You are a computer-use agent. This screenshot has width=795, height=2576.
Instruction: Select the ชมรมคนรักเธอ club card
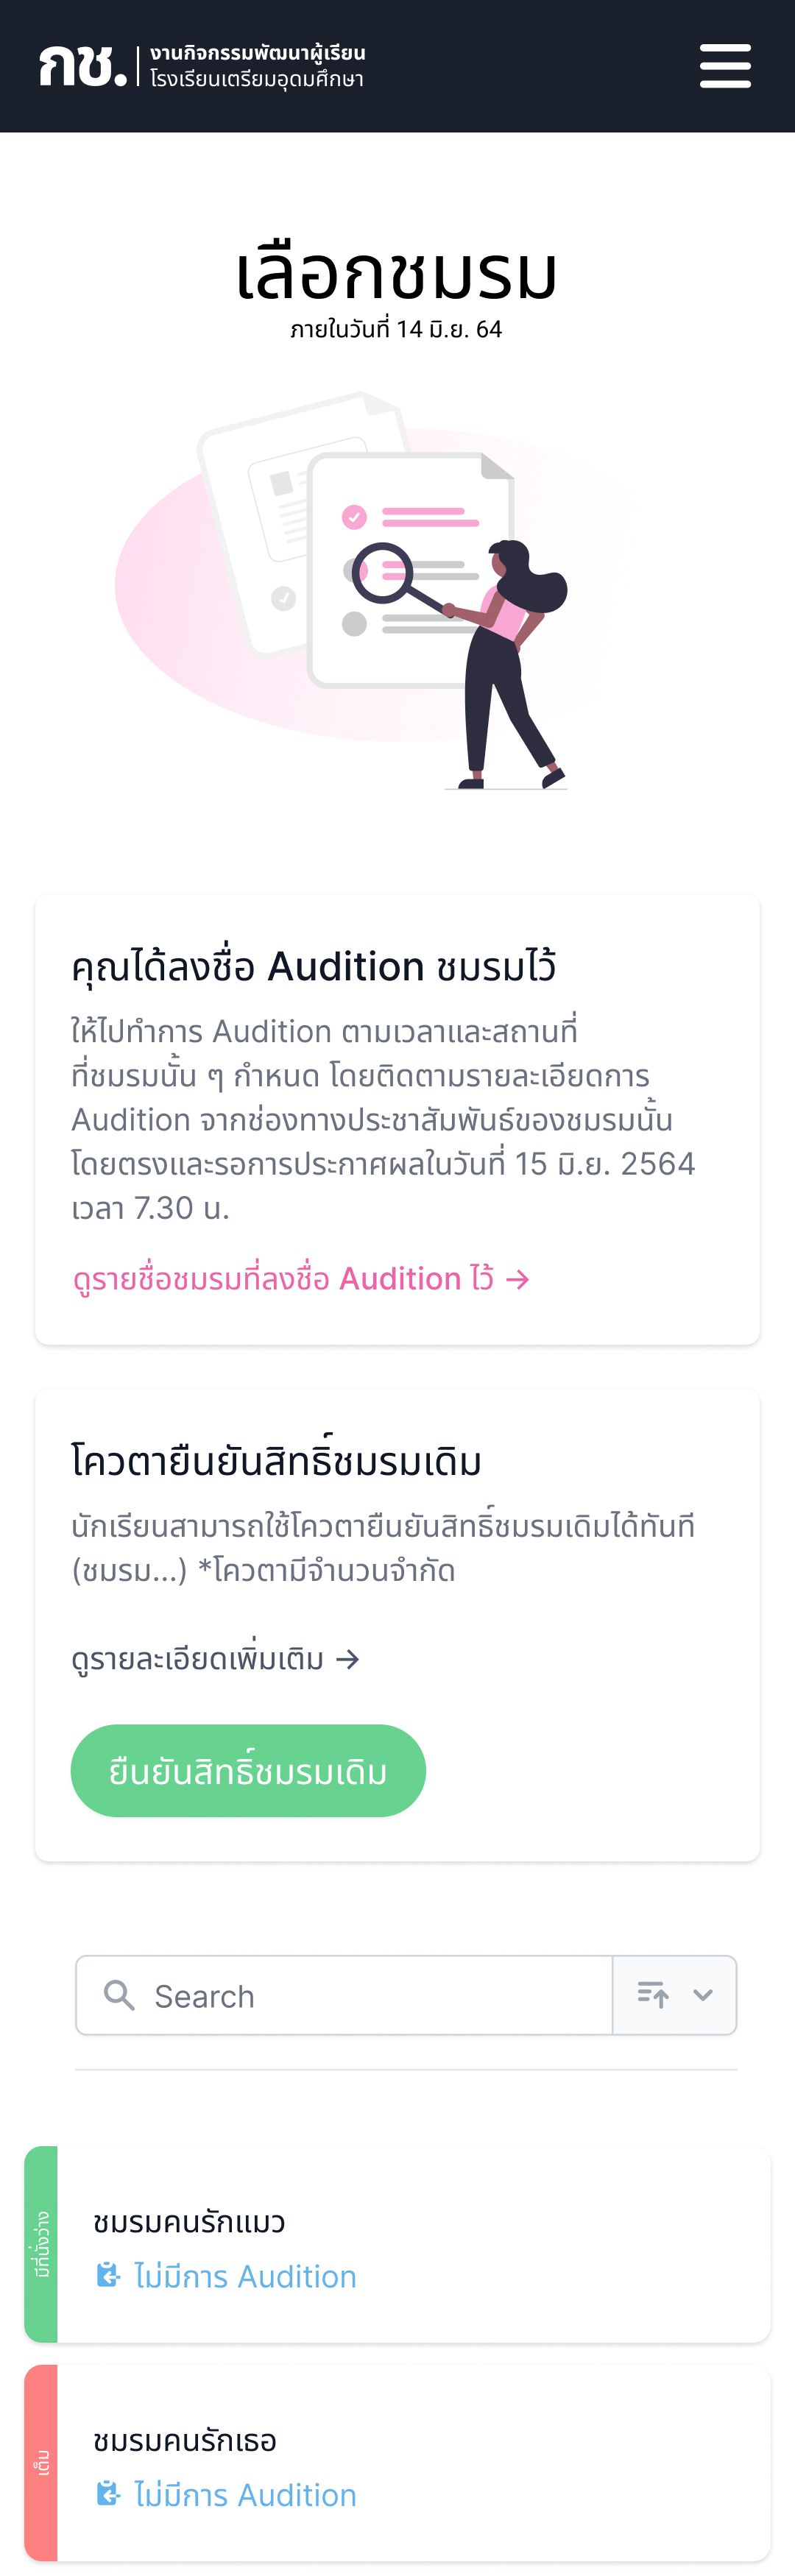[397, 2462]
